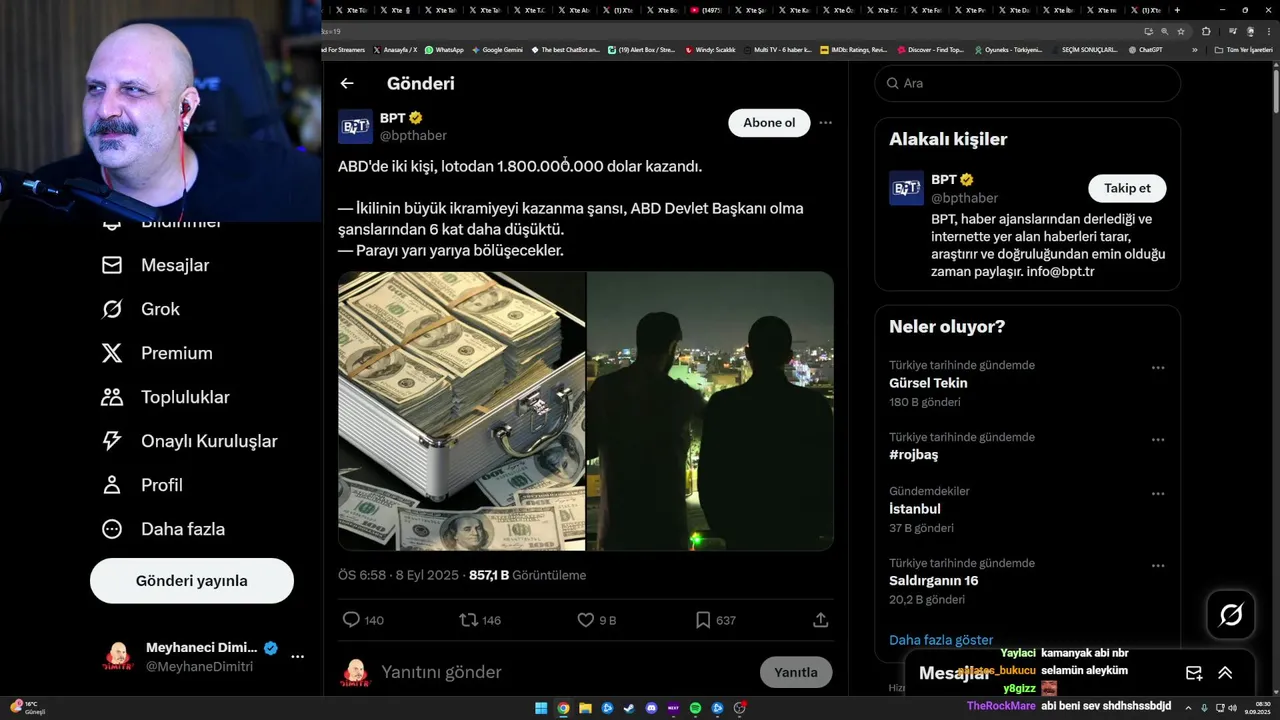Open ChatGPT bookmark
This screenshot has height=720, width=1280.
click(1145, 50)
